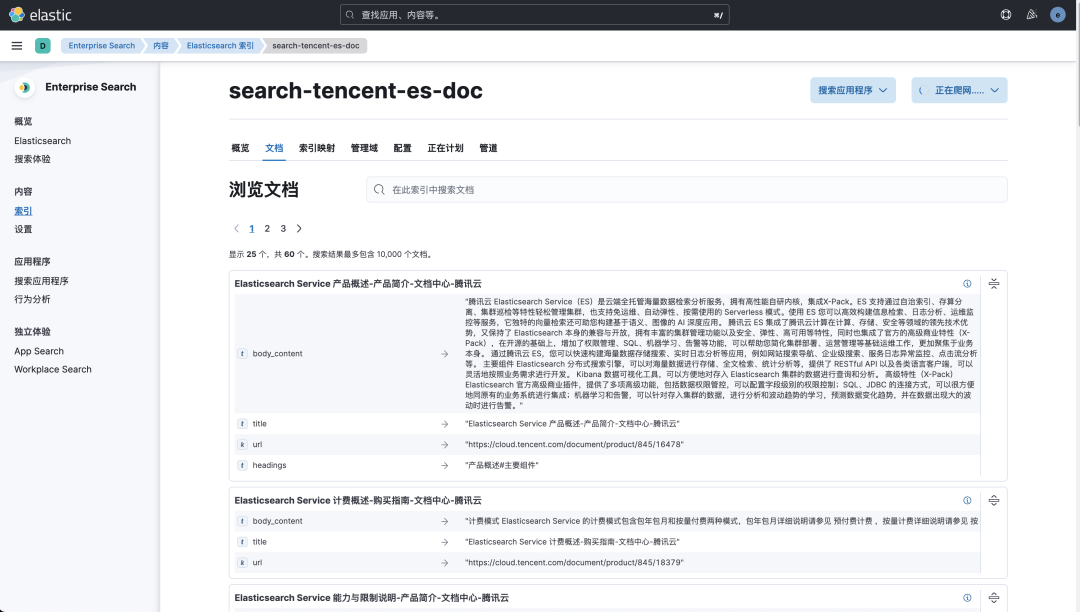Open Elasticsearch in the sidebar
The width and height of the screenshot is (1080, 612).
(43, 140)
